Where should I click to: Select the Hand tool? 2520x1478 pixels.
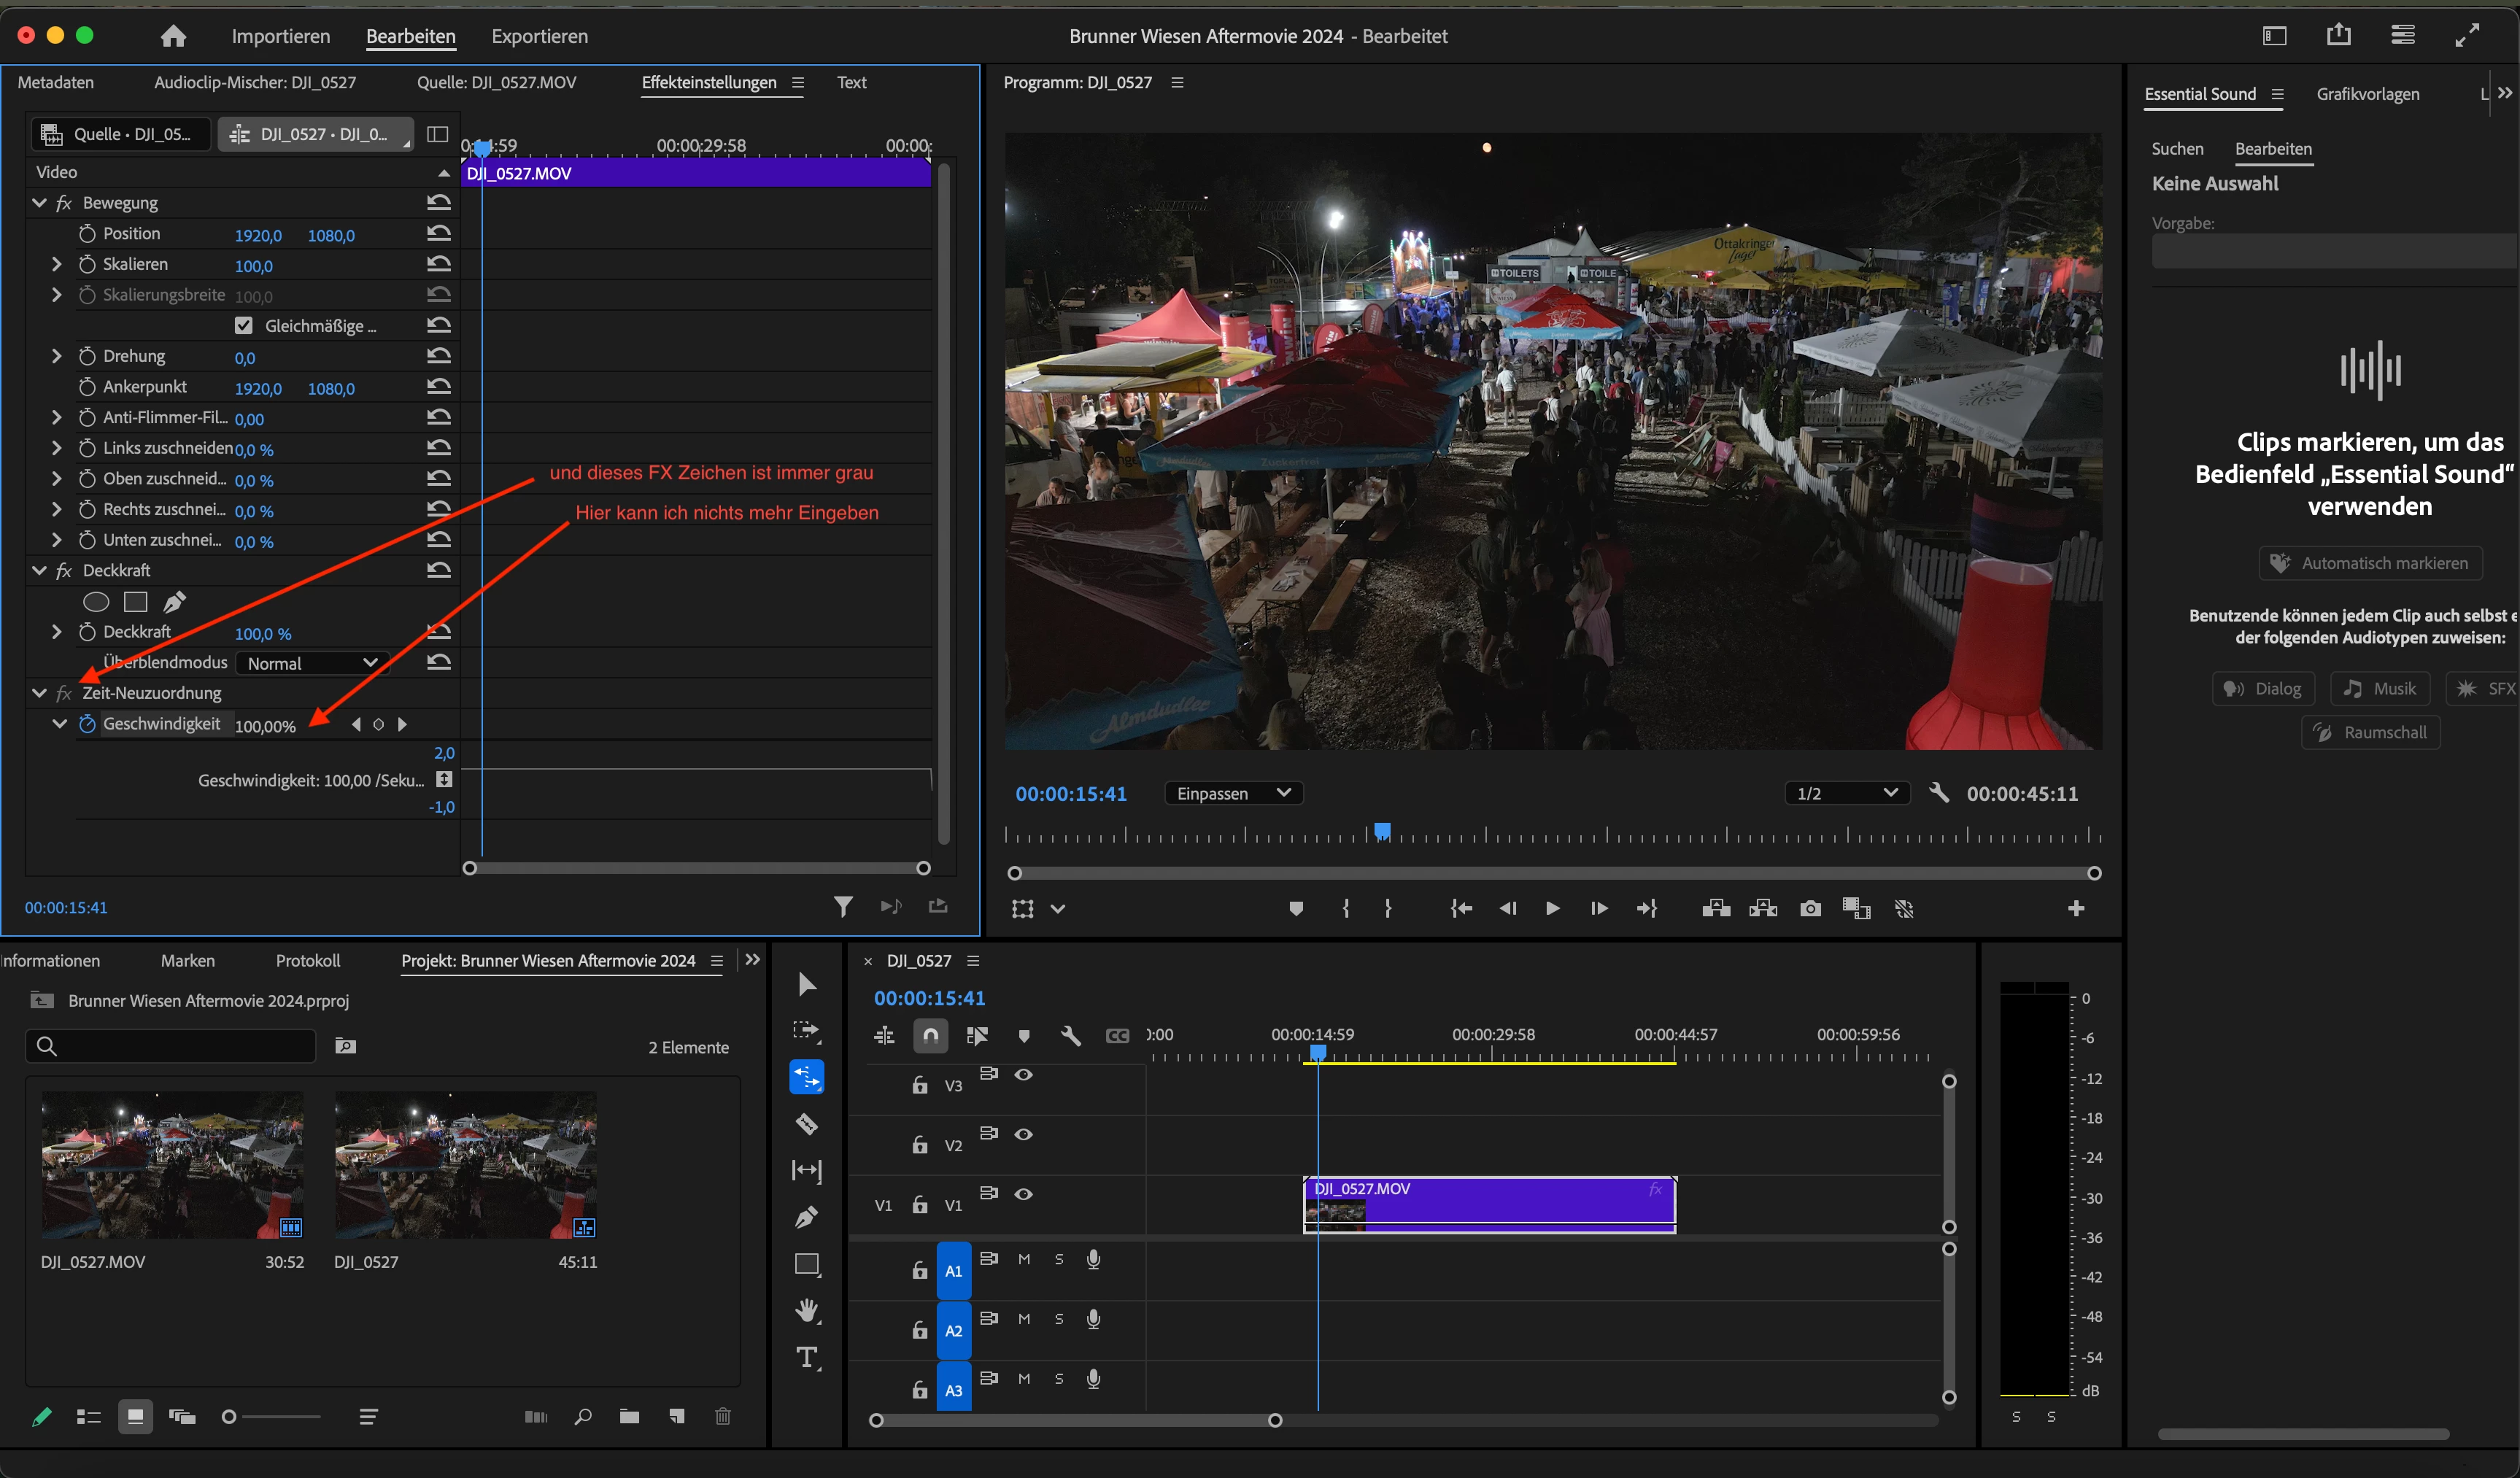click(806, 1311)
